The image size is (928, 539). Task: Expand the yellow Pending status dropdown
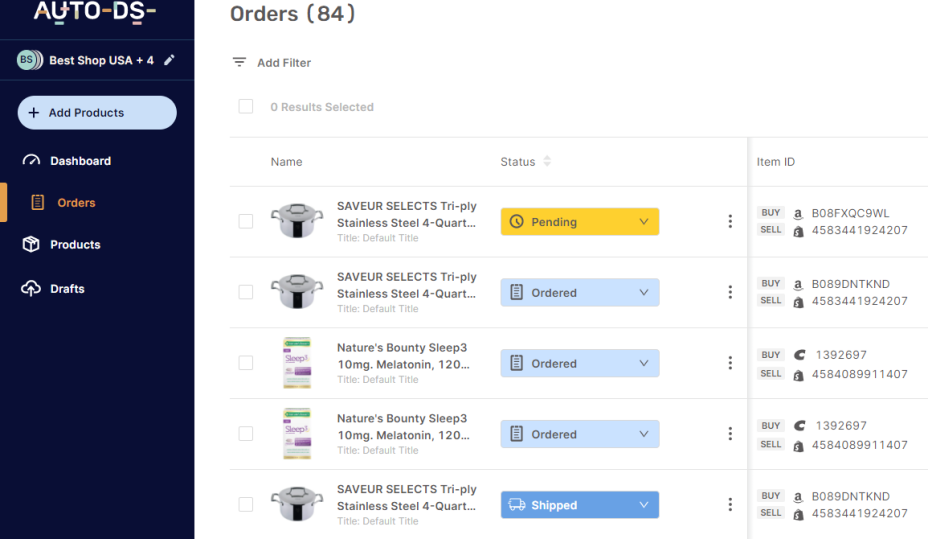[644, 222]
